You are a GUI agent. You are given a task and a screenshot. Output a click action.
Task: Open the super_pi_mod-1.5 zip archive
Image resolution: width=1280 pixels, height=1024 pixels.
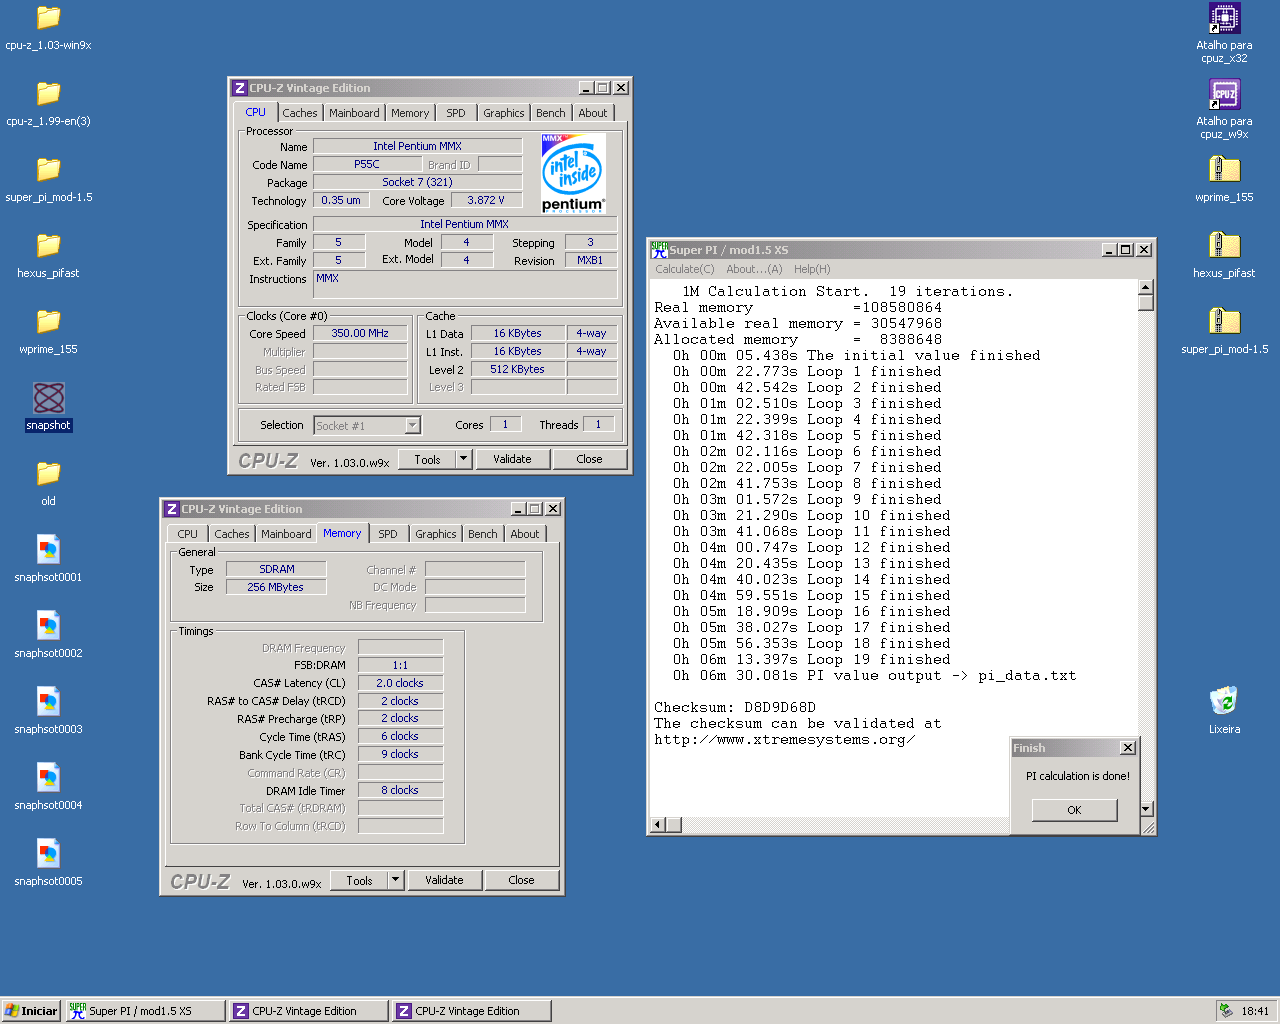tap(47, 172)
